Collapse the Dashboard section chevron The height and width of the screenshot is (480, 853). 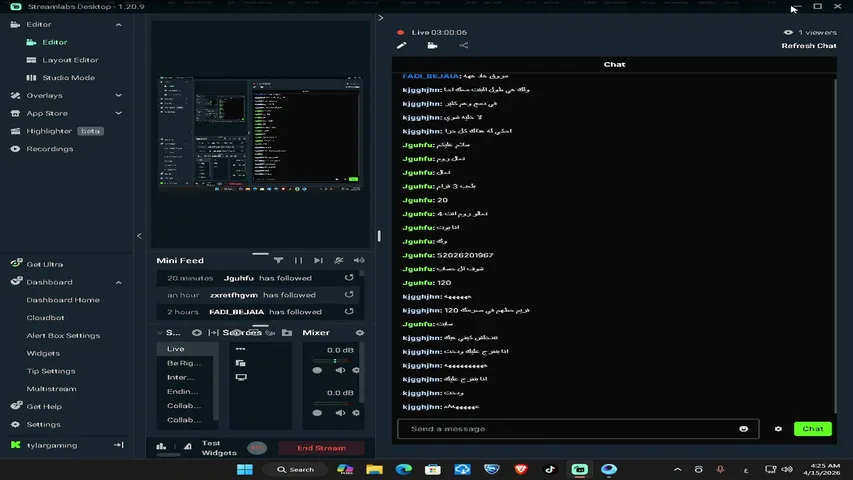coord(119,282)
